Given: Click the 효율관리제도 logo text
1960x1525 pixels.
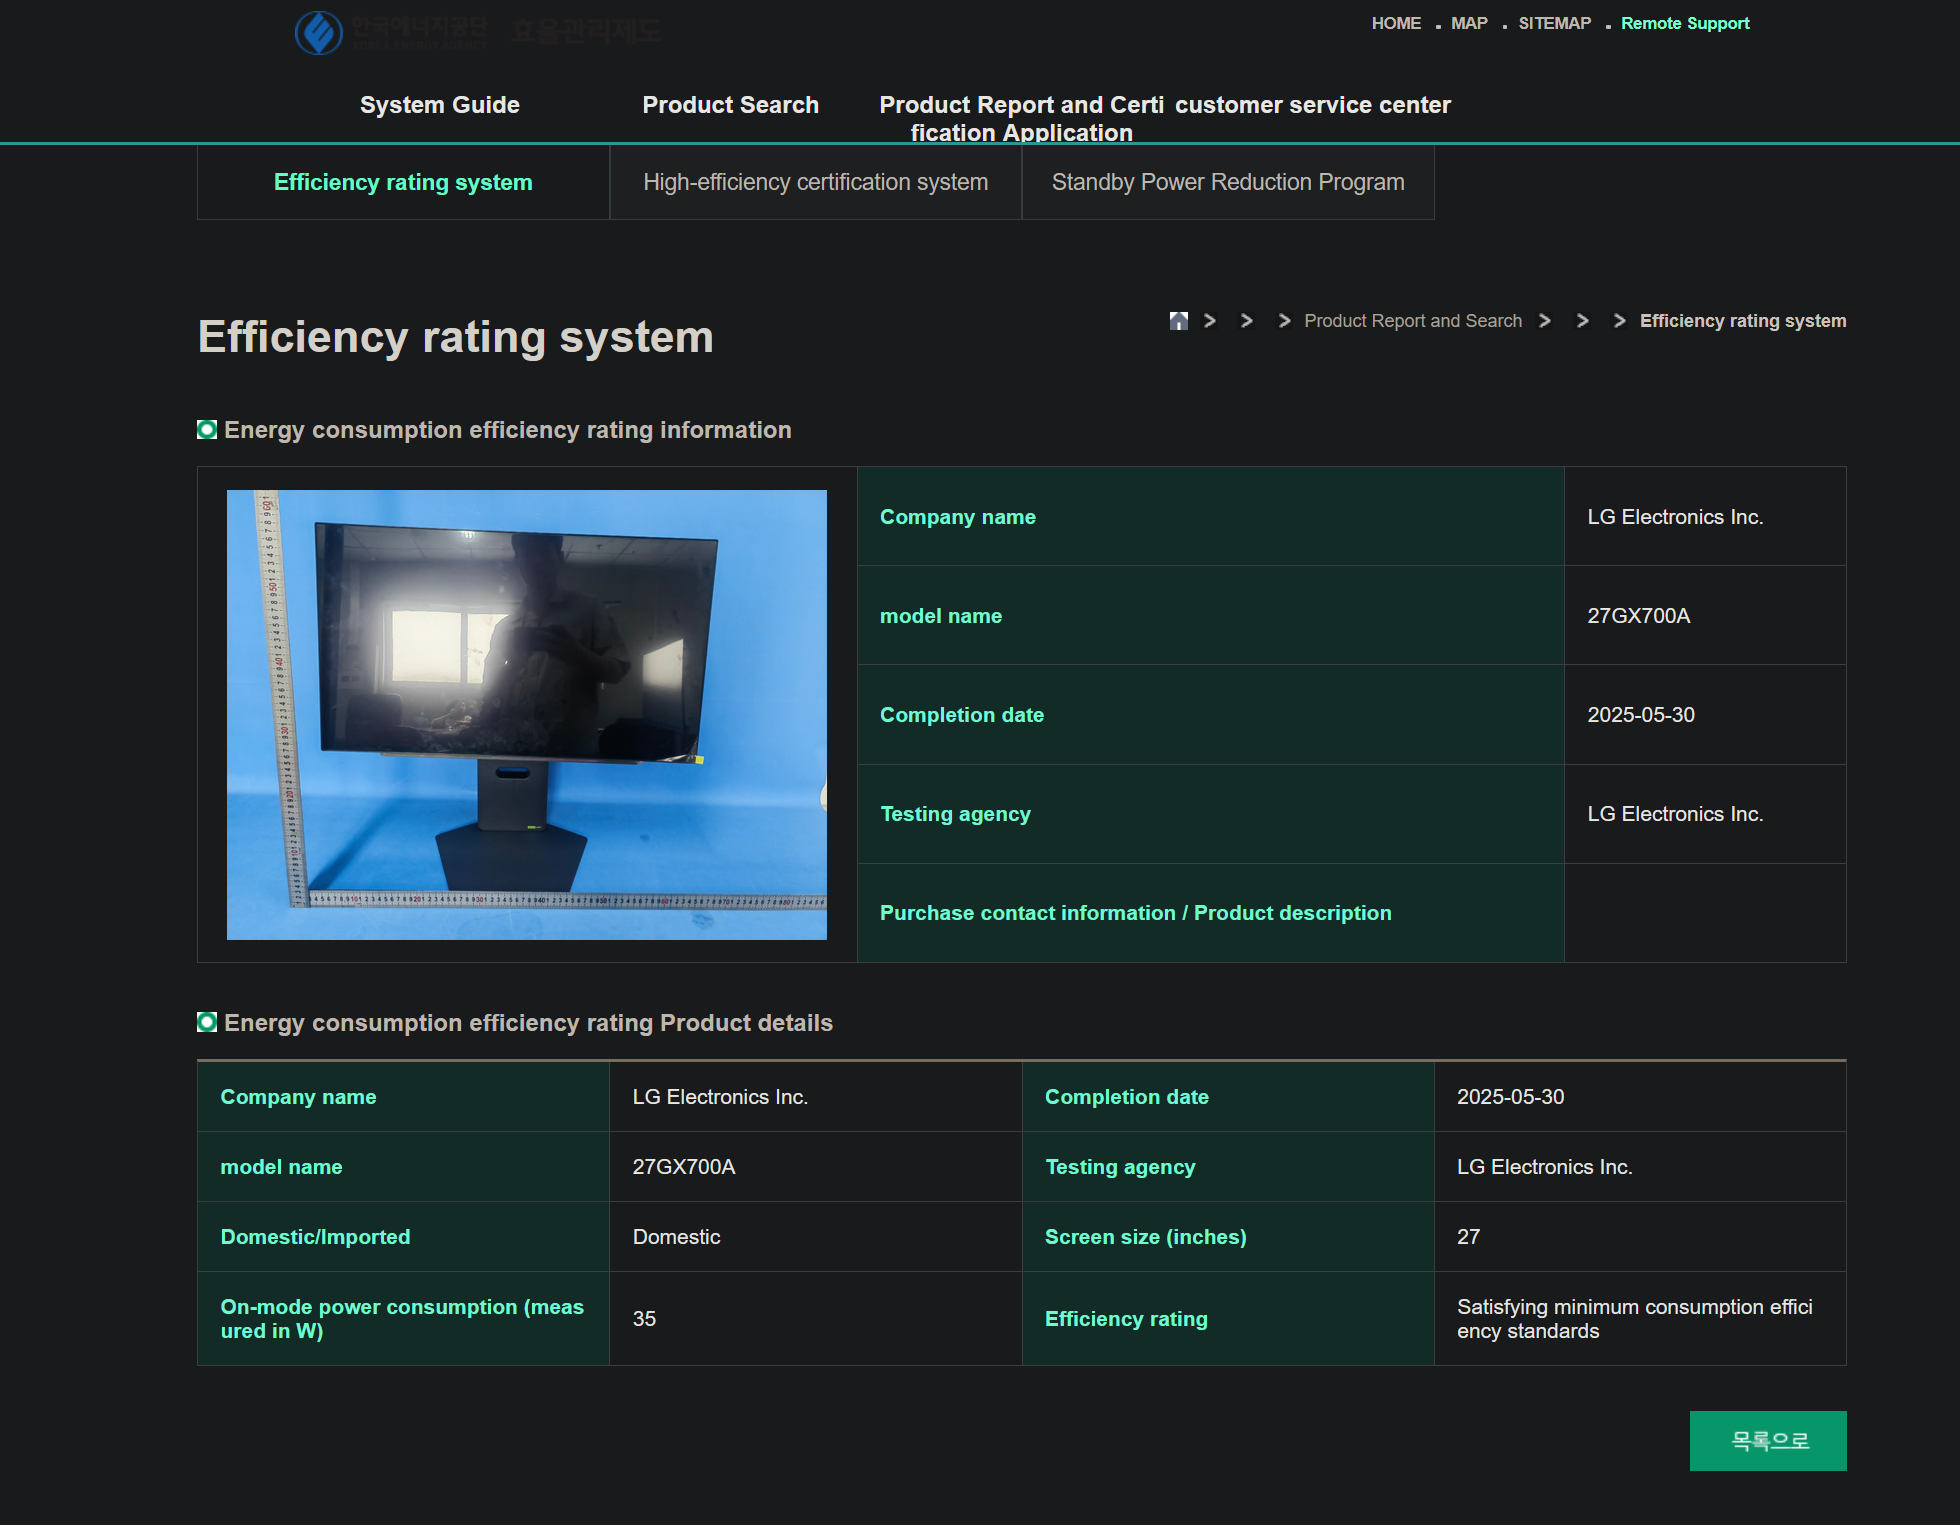Looking at the screenshot, I should point(586,29).
